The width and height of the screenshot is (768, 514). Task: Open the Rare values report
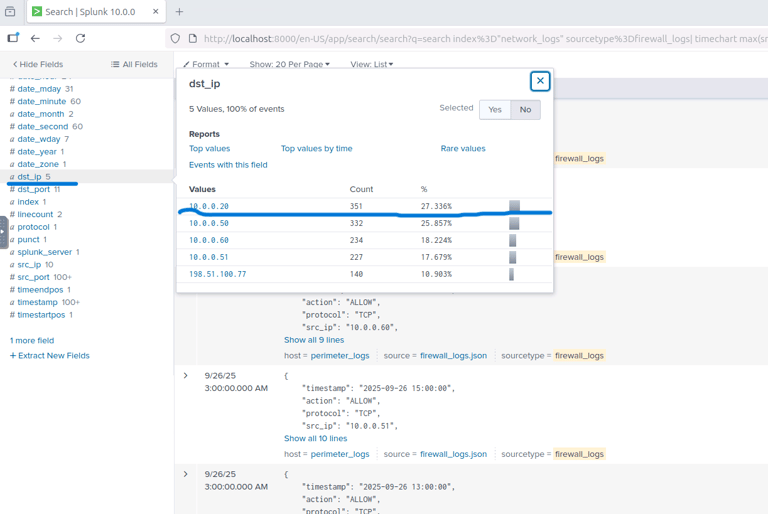click(463, 148)
